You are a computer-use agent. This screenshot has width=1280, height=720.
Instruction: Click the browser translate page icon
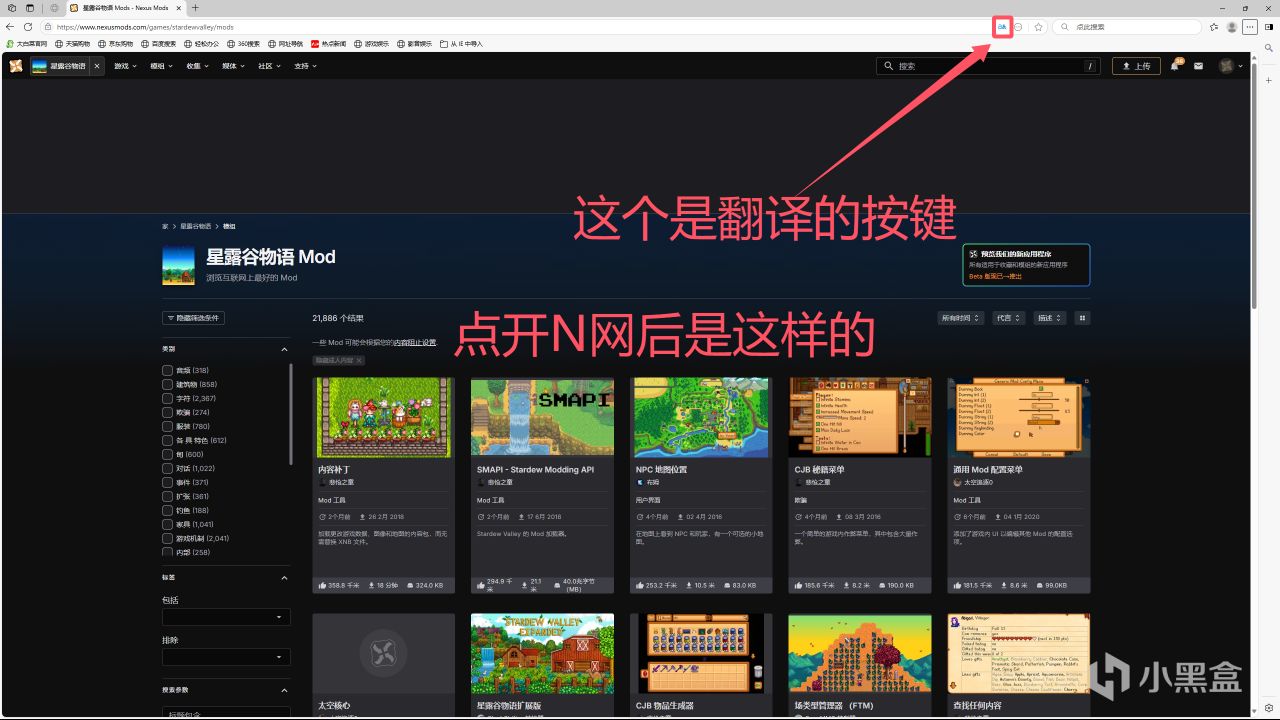1002,27
